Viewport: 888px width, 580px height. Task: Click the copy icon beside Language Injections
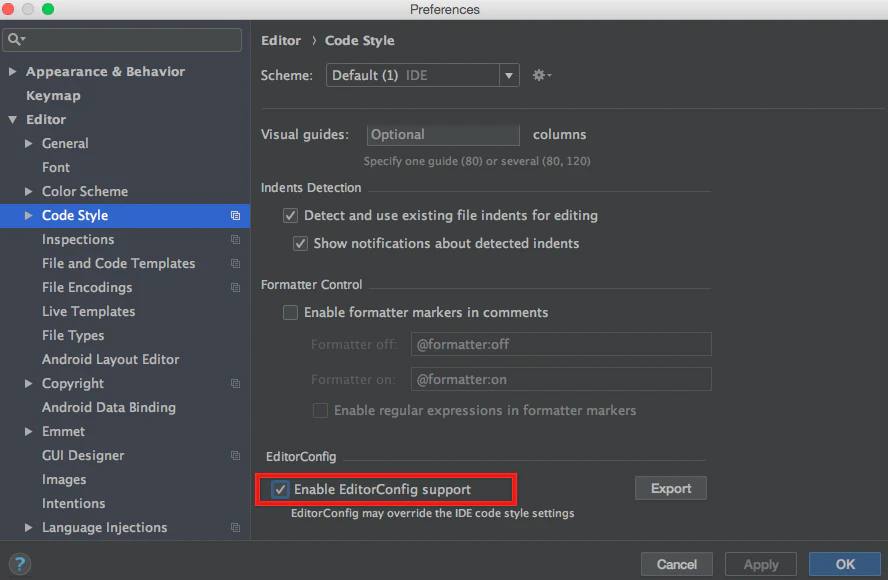pyautogui.click(x=235, y=527)
